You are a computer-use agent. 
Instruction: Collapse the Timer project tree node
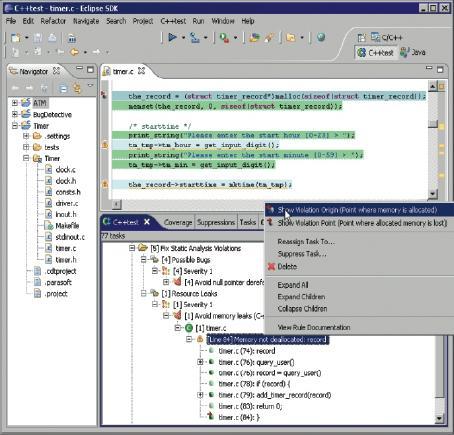[14, 126]
